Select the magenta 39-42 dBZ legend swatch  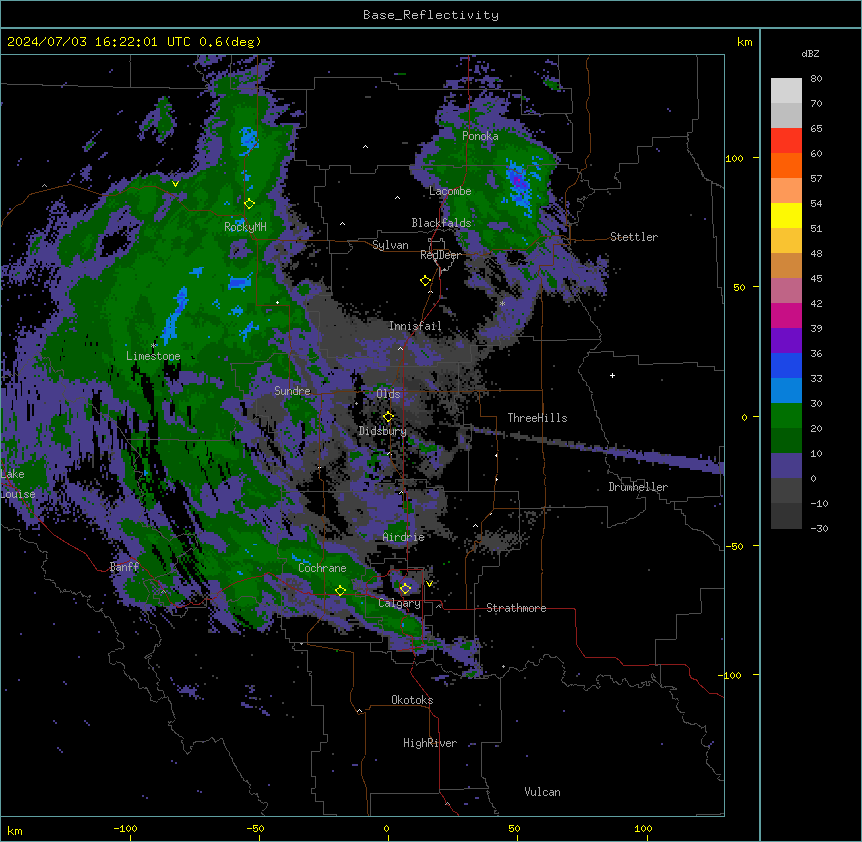coord(786,315)
